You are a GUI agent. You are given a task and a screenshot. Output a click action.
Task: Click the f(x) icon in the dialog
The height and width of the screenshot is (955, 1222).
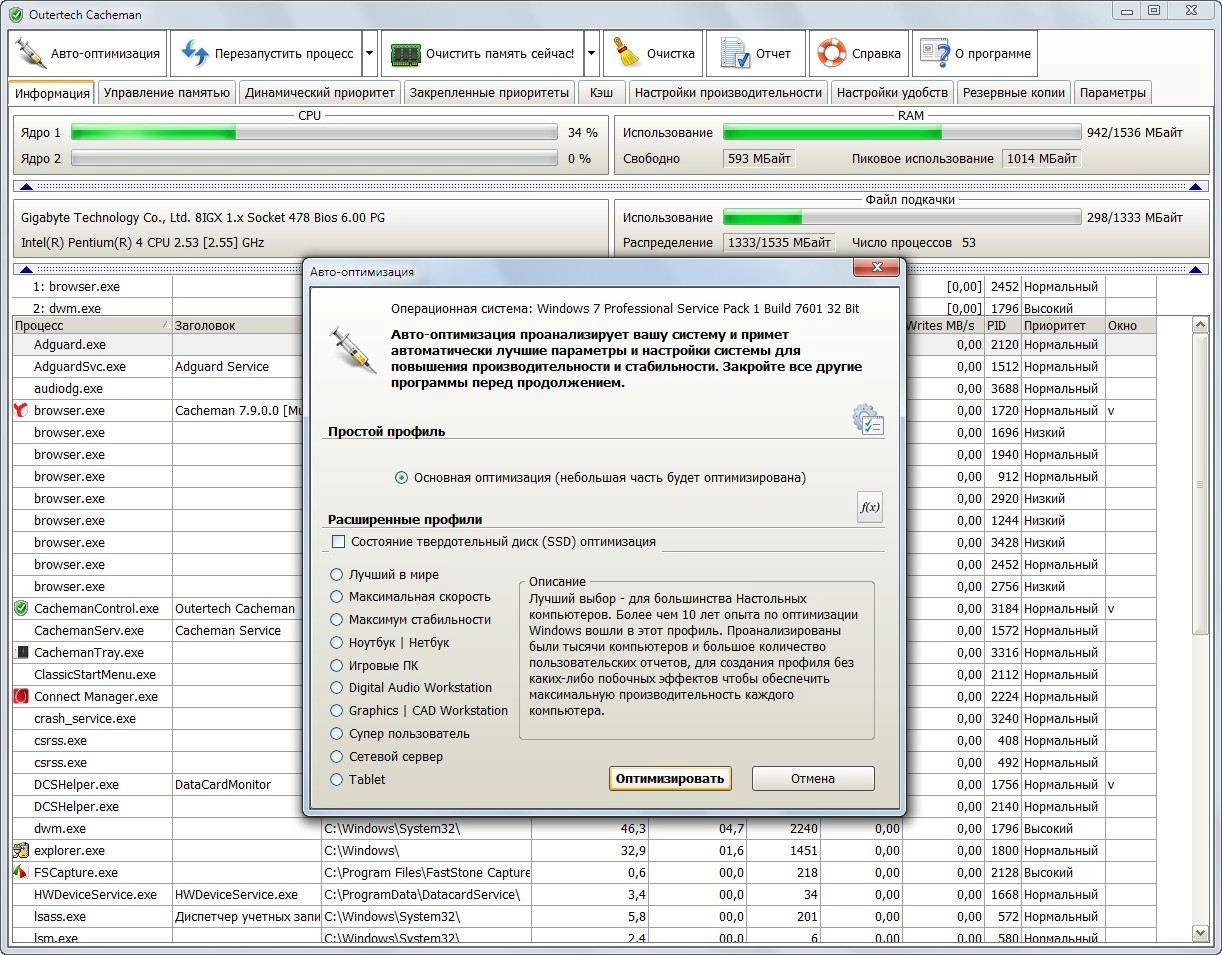(x=870, y=507)
